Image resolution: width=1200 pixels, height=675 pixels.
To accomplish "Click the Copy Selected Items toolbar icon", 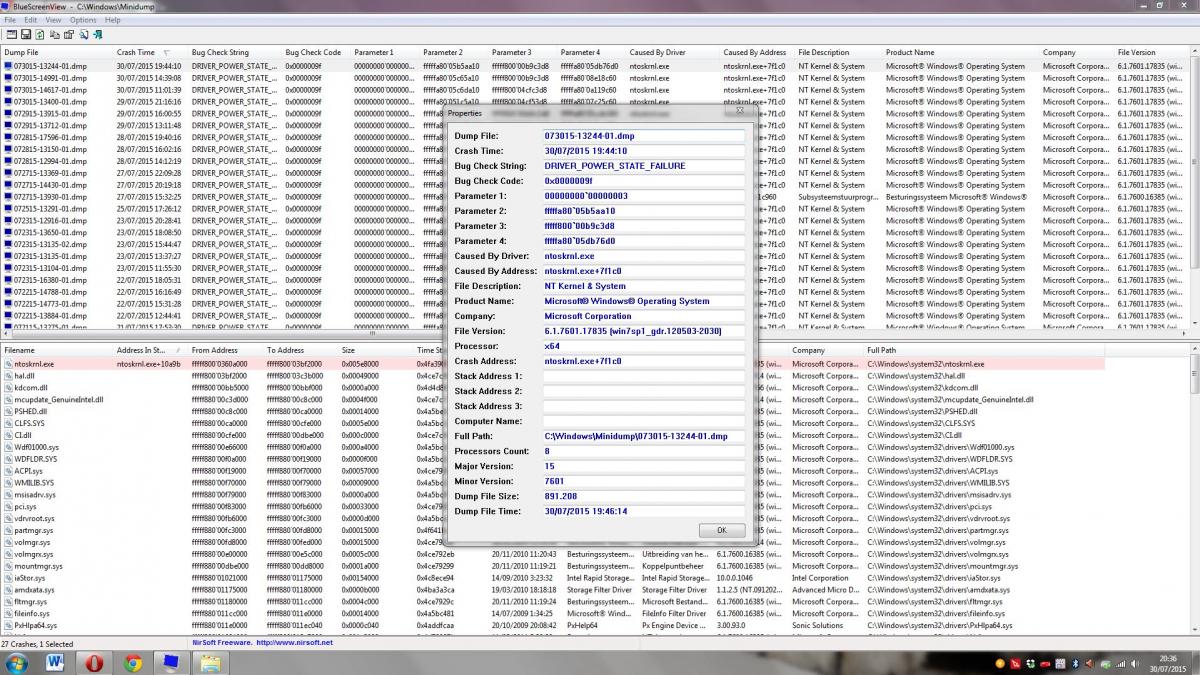I will pyautogui.click(x=55, y=35).
